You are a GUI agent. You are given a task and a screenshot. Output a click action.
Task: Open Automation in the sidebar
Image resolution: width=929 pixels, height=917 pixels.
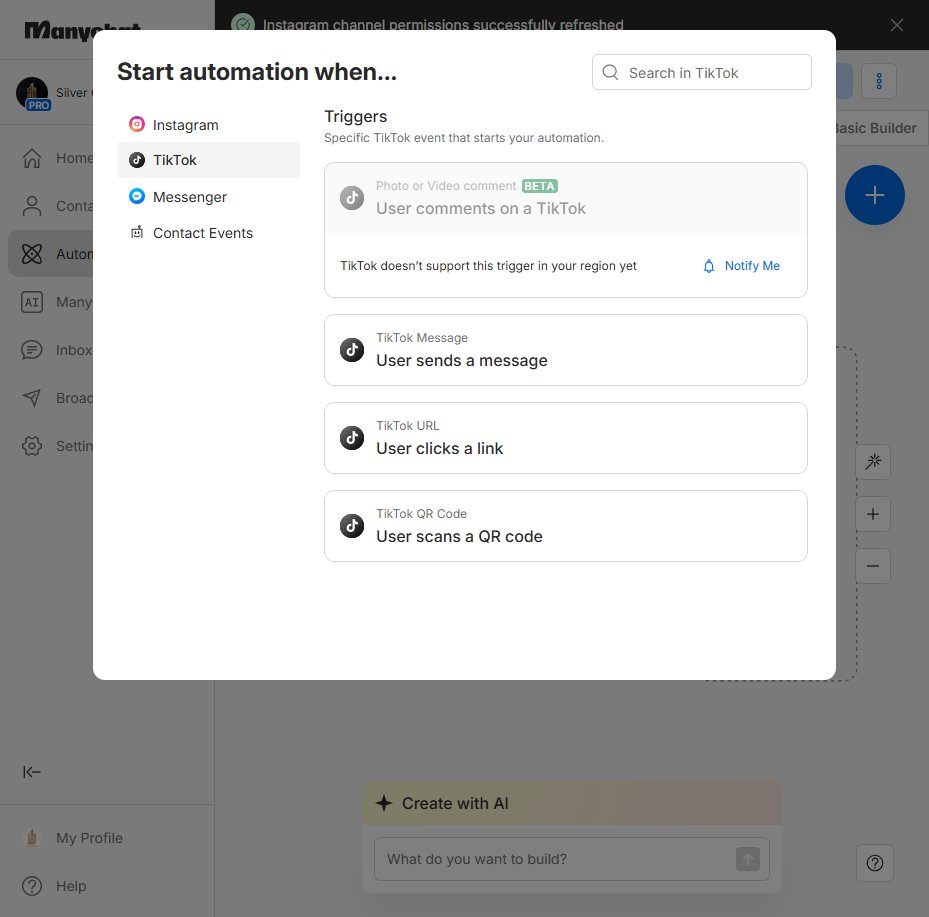pos(52,254)
